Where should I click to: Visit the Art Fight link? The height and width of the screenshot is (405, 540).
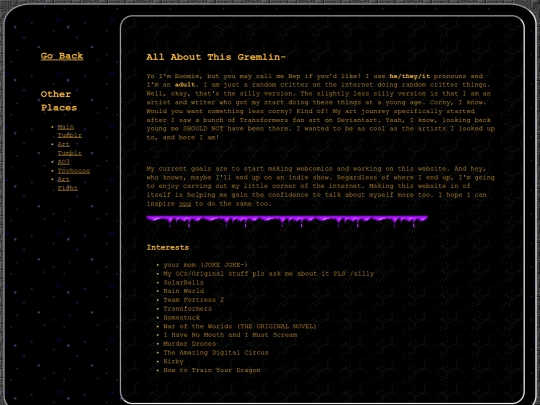68,184
